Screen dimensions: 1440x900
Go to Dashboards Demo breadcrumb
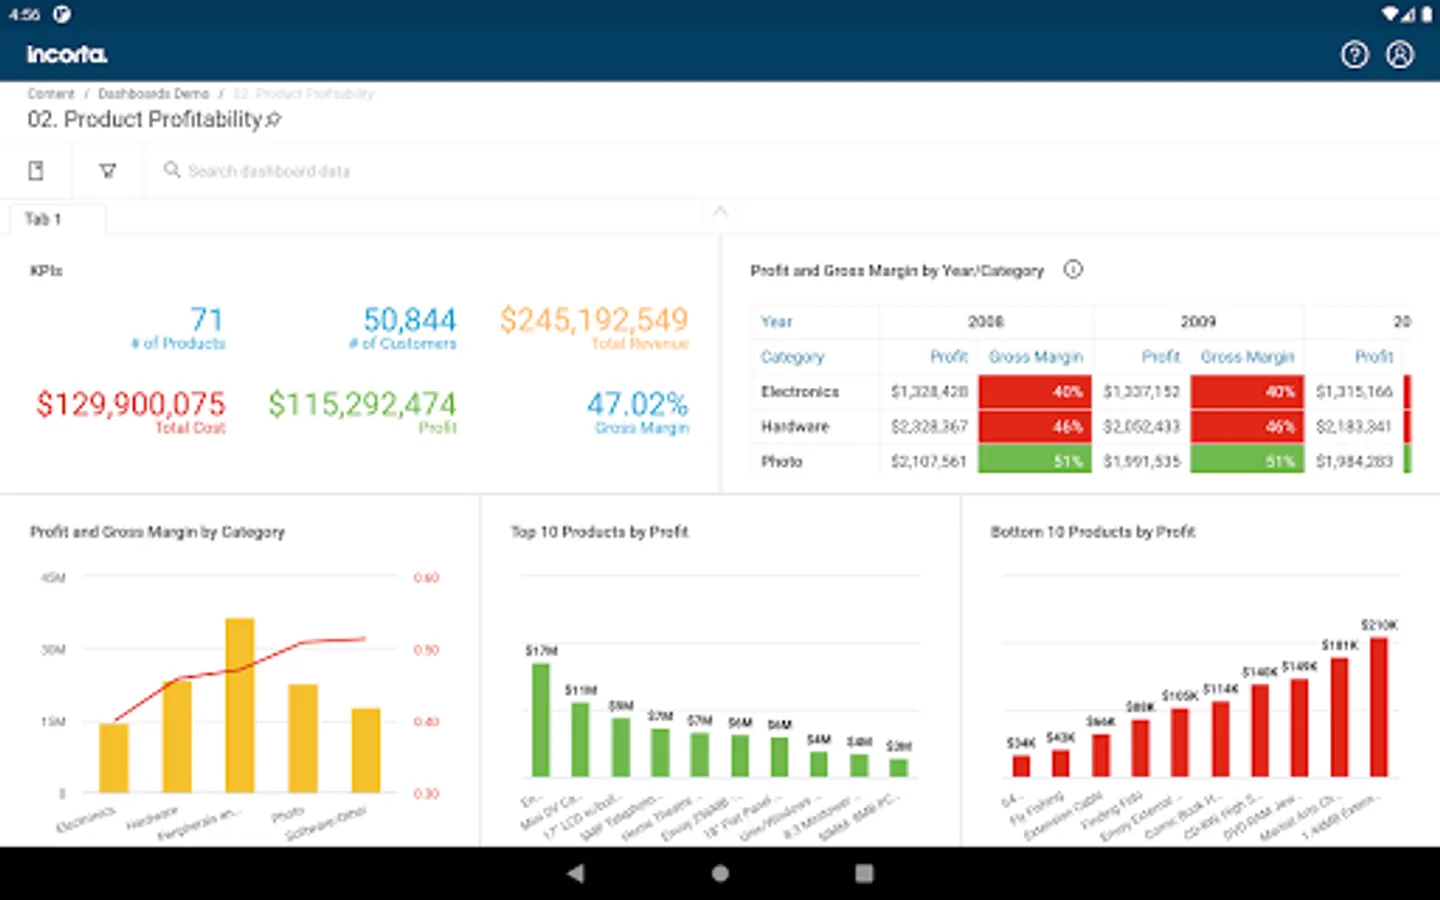153,93
